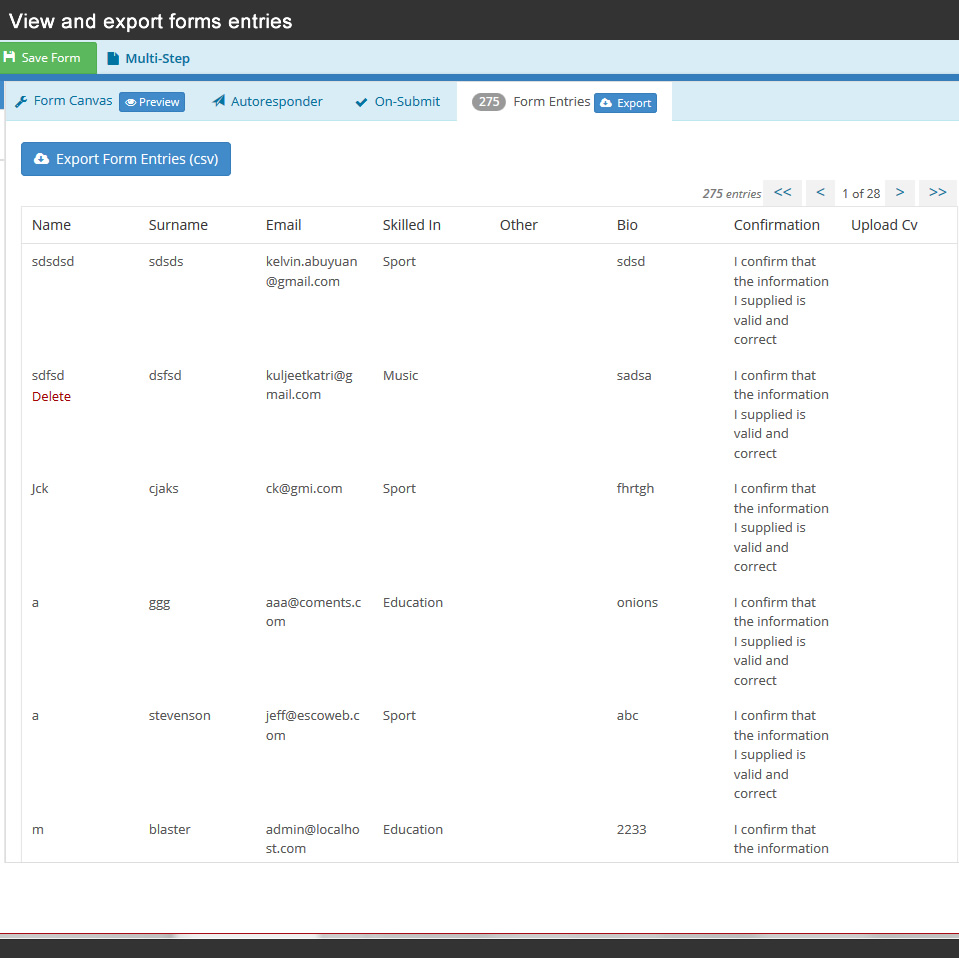959x958 pixels.
Task: Switch to the On-Submit tab
Action: [398, 102]
